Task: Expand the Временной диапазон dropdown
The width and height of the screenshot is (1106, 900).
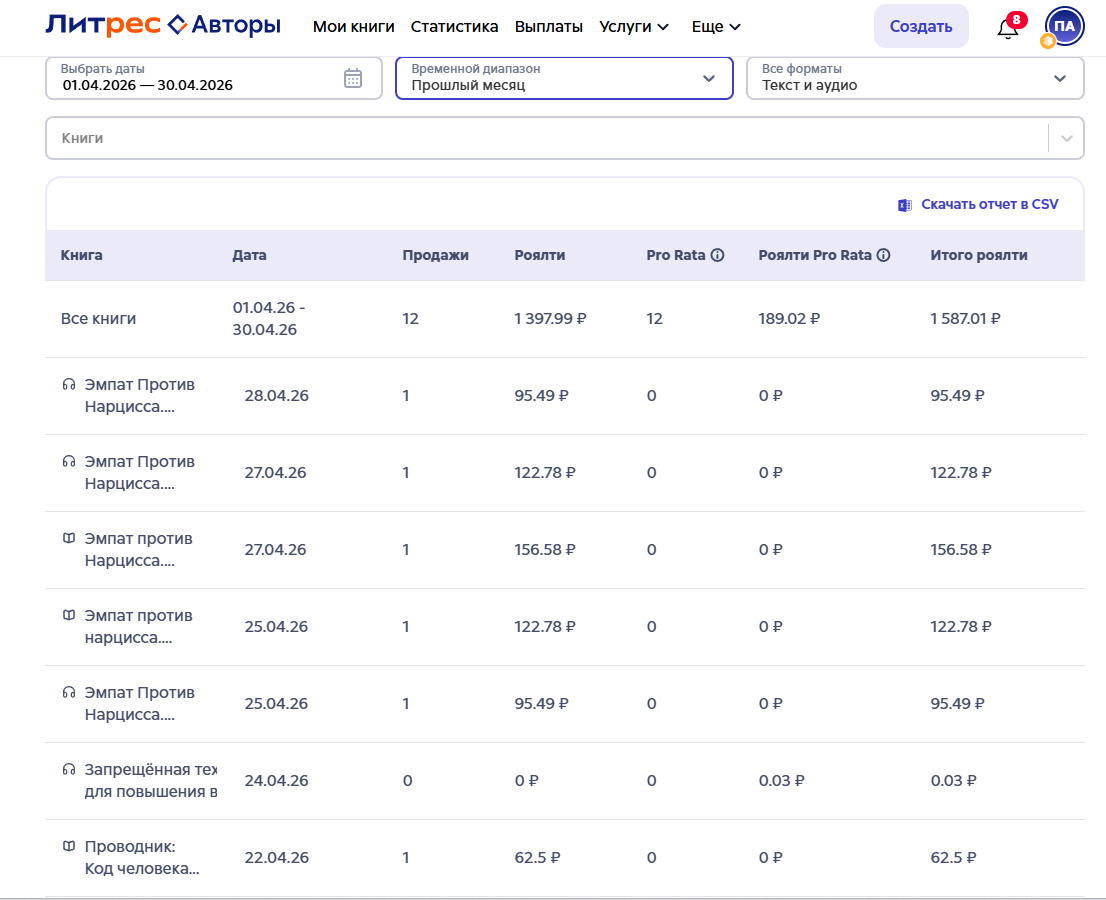Action: 564,78
